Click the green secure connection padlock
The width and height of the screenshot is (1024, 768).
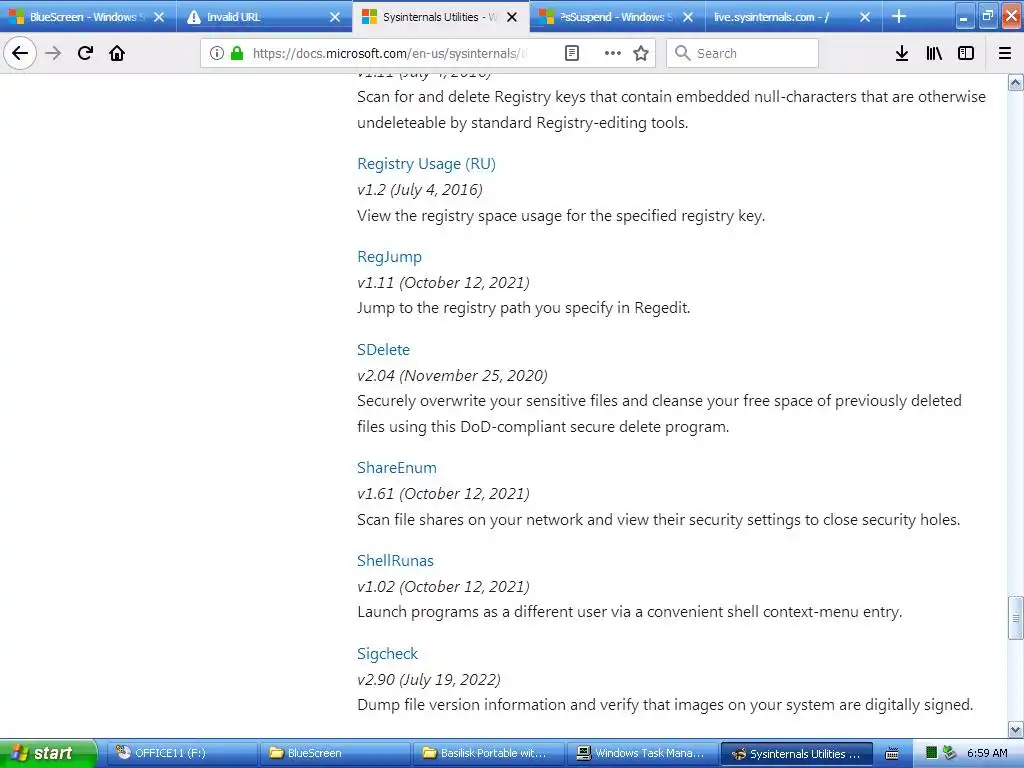[236, 53]
